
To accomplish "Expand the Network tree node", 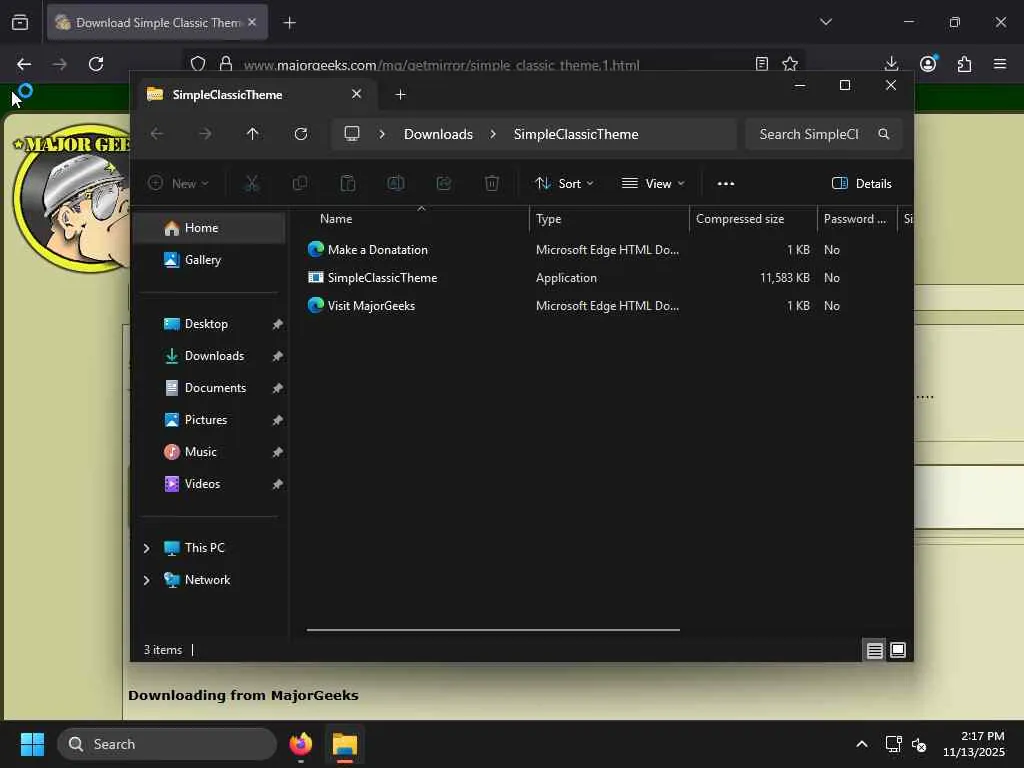I will [x=146, y=580].
